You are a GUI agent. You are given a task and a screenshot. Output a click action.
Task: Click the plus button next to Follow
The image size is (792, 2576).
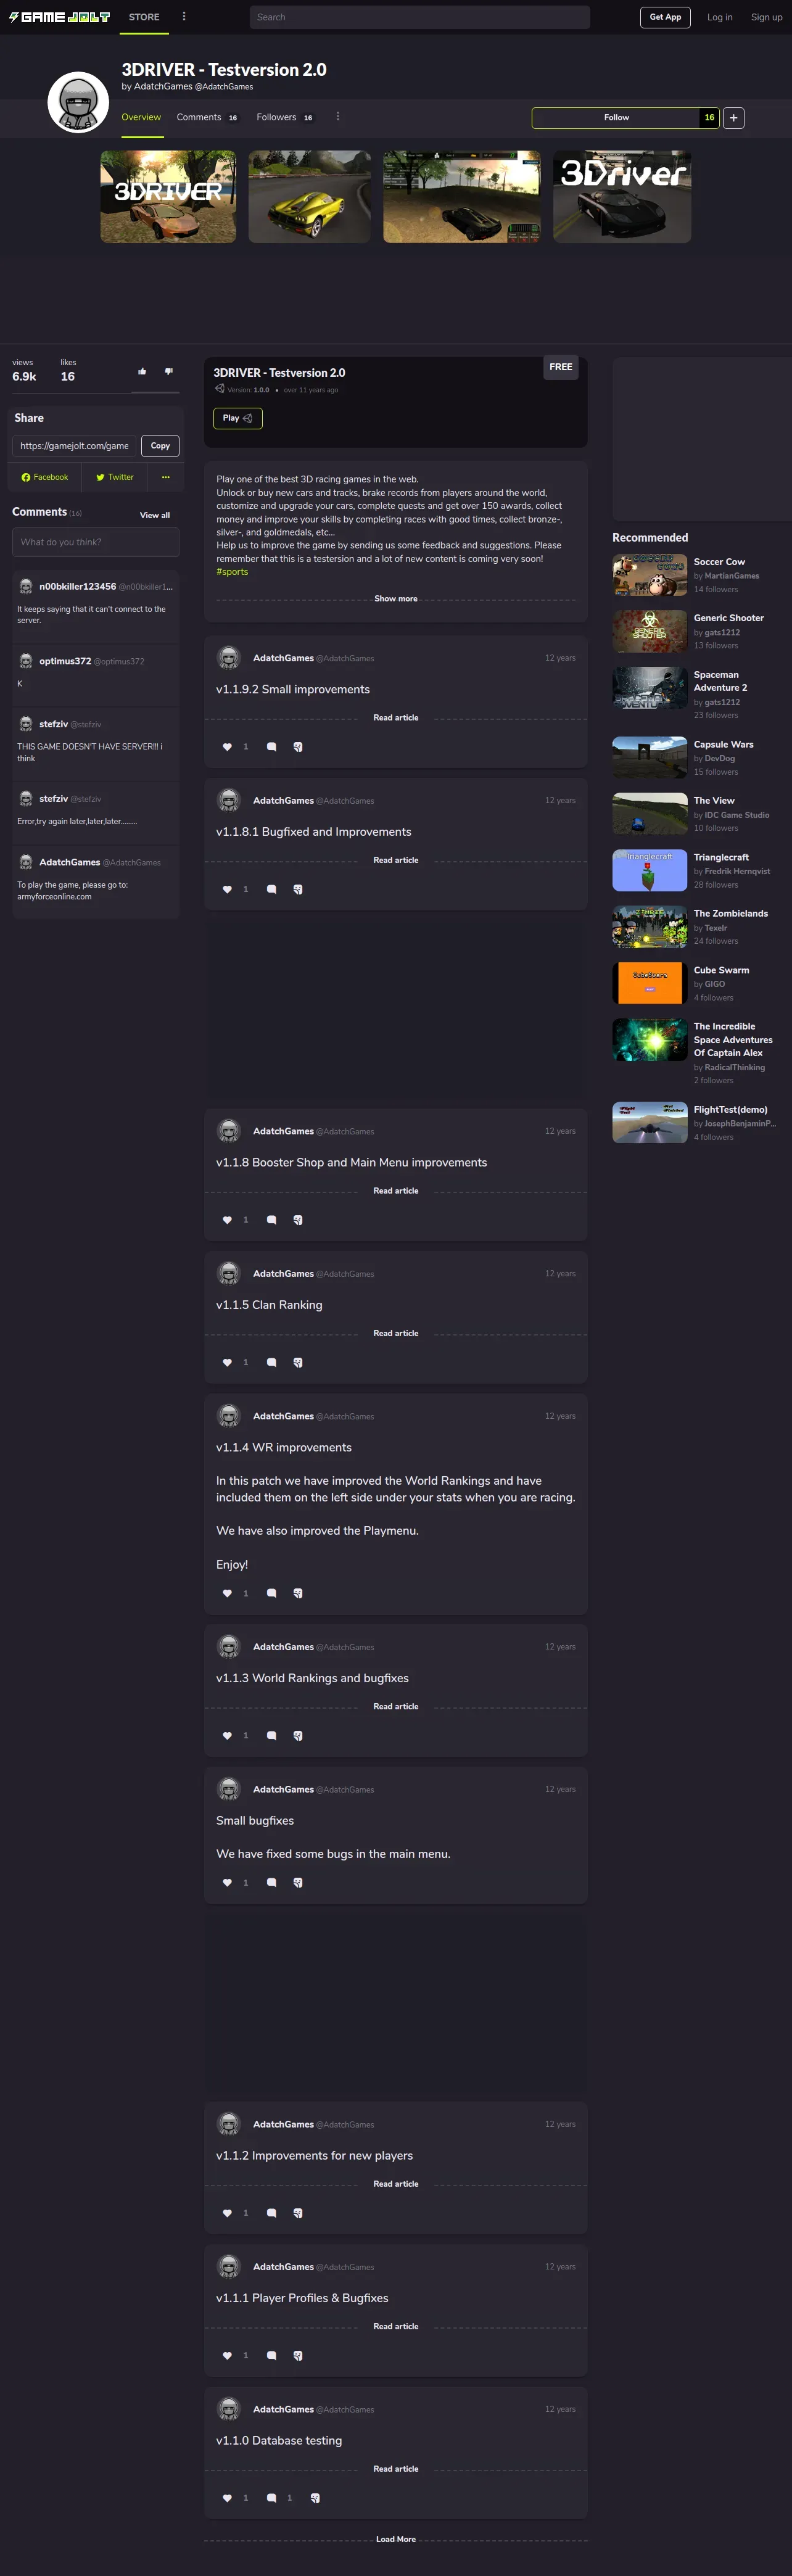[x=733, y=118]
